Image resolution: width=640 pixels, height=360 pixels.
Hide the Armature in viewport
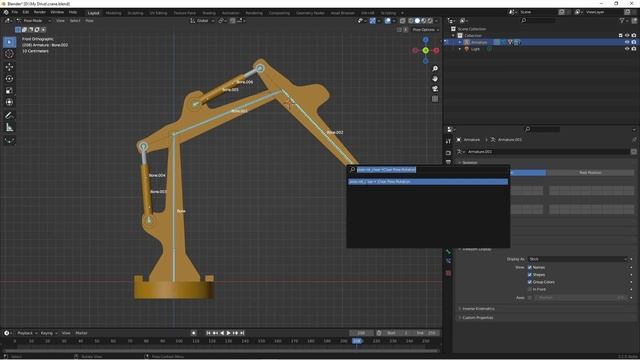(x=627, y=42)
